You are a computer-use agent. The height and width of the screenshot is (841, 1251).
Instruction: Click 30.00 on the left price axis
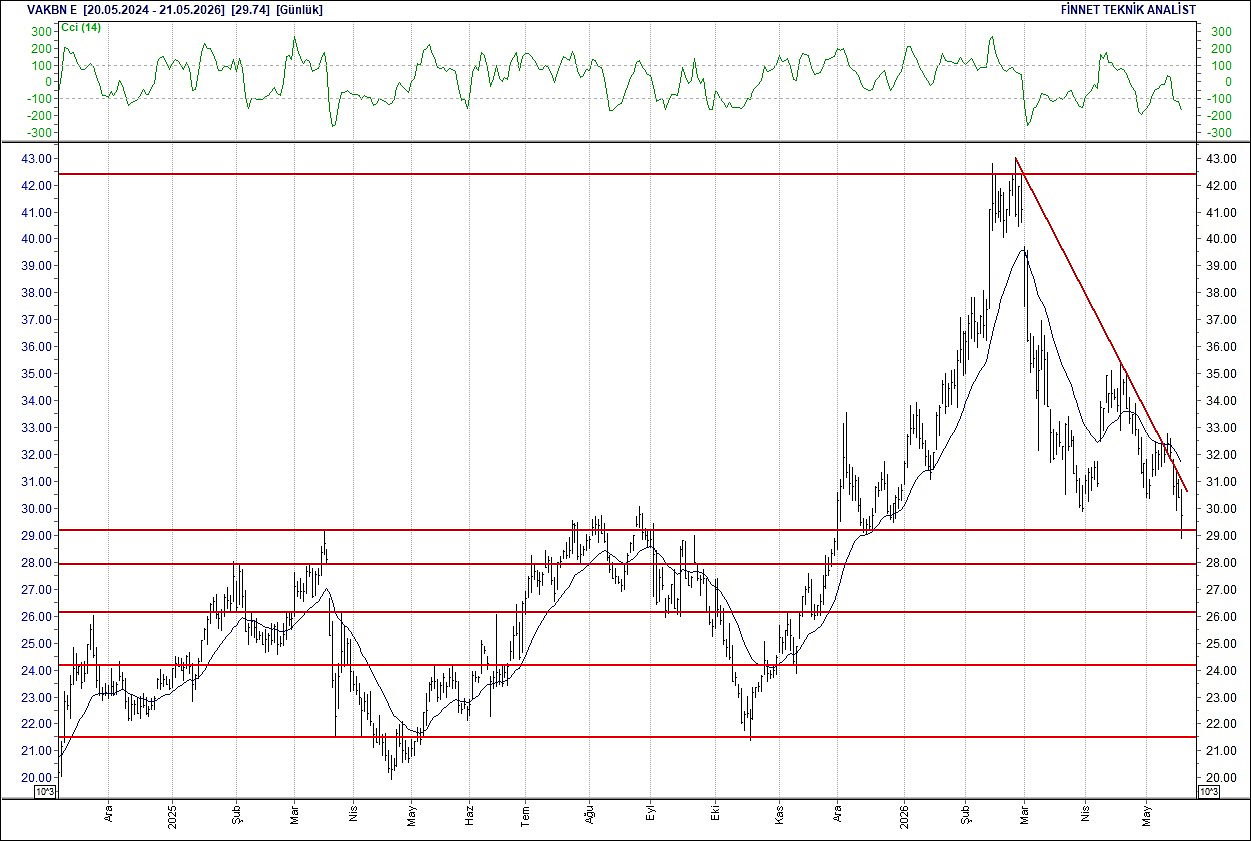pos(36,509)
